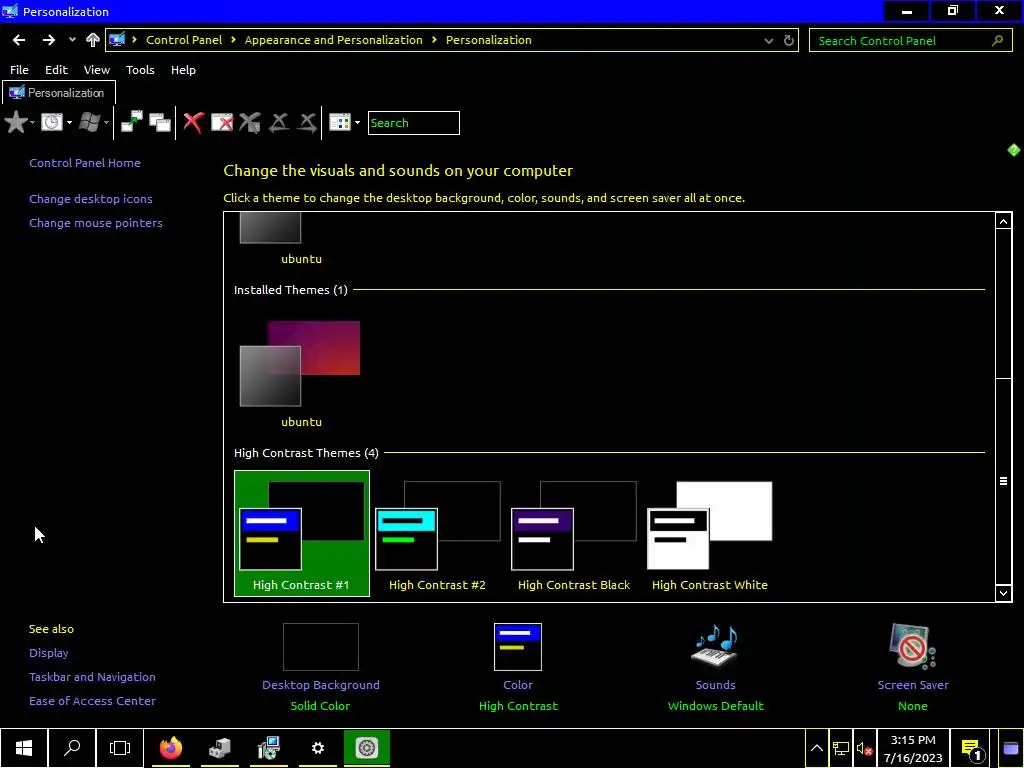This screenshot has width=1024, height=768.
Task: Open the Tools menu
Action: tap(140, 70)
